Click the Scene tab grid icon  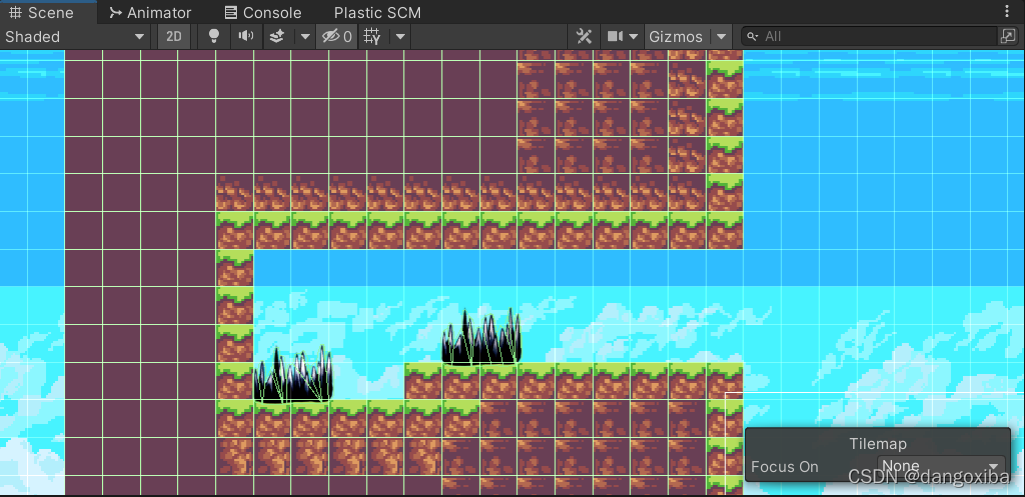(16, 12)
